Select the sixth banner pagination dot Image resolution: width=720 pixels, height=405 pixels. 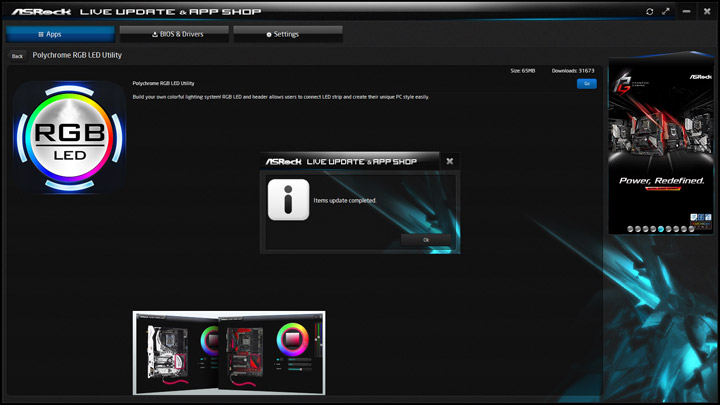[669, 229]
